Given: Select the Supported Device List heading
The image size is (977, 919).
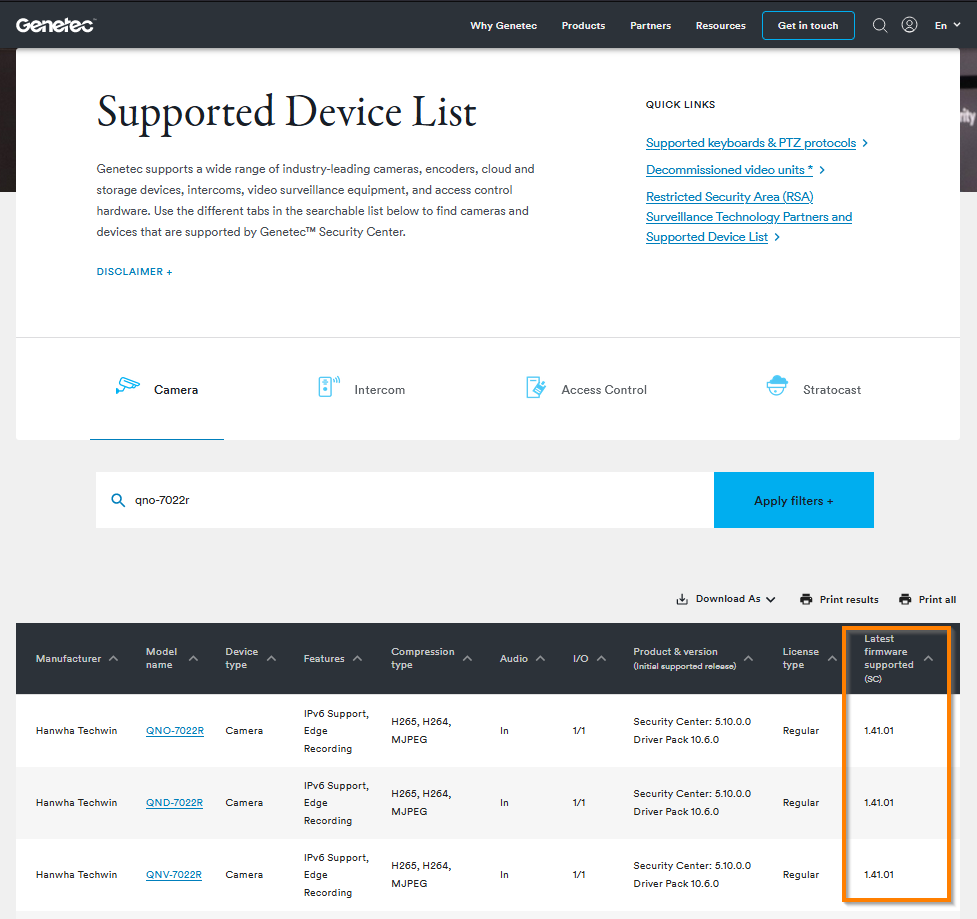Looking at the screenshot, I should coord(287,112).
